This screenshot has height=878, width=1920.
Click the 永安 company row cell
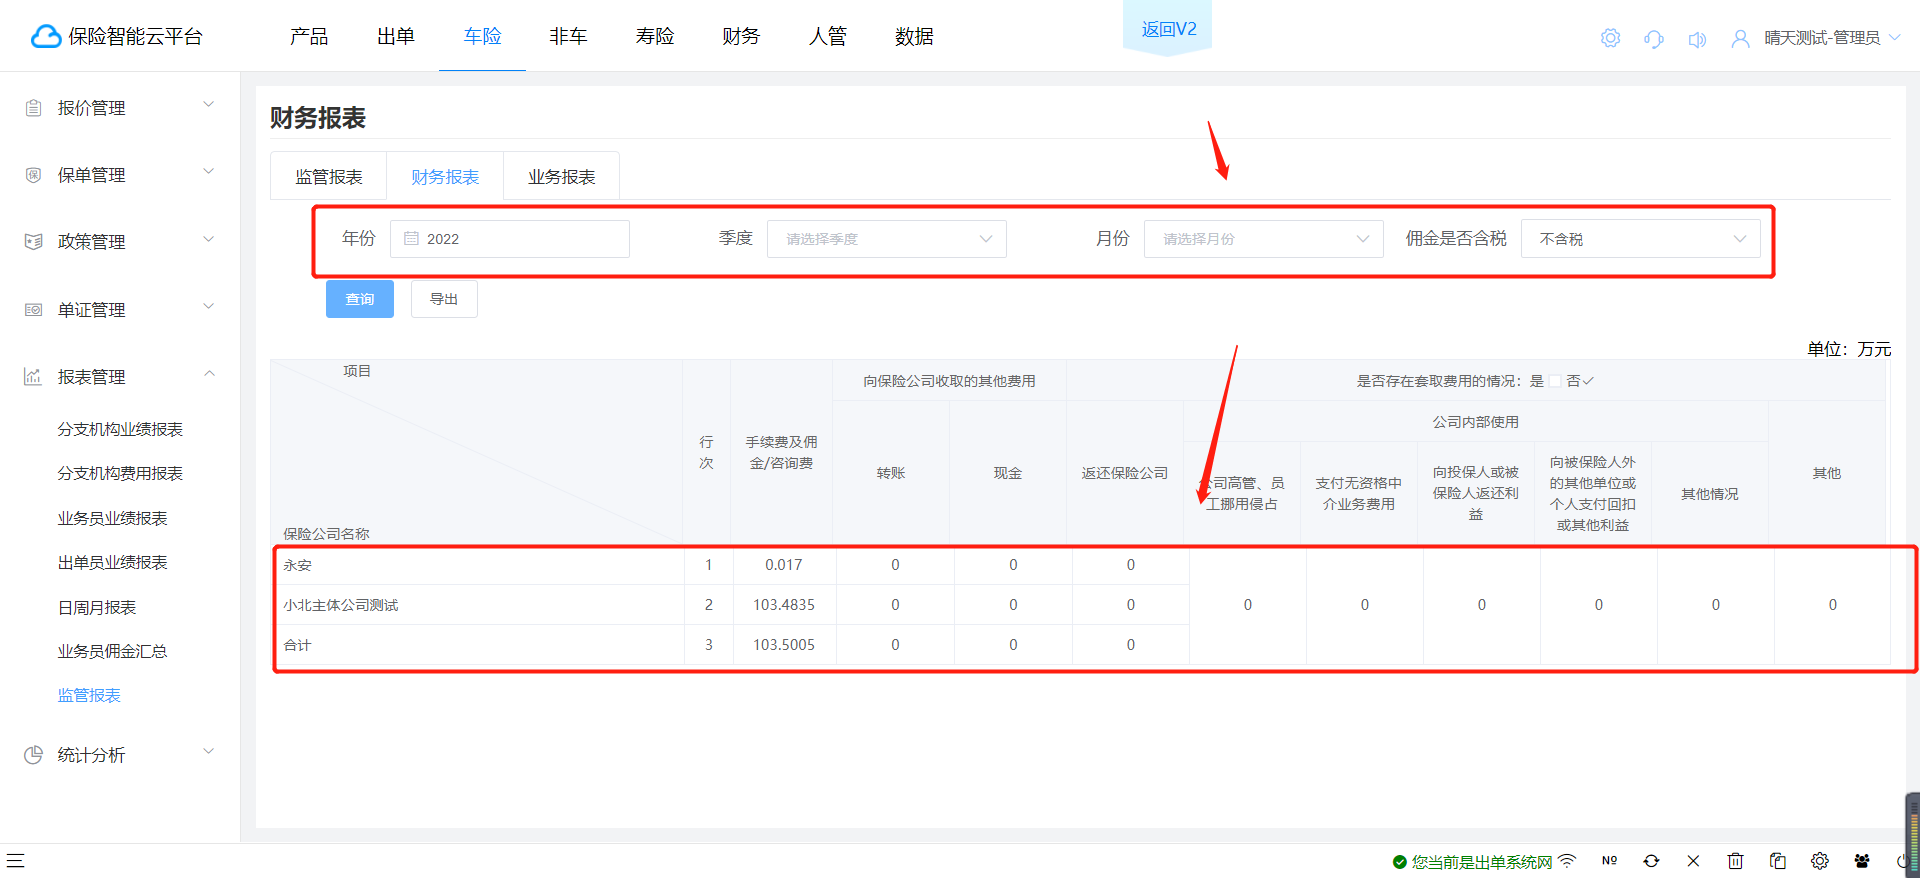(x=479, y=565)
